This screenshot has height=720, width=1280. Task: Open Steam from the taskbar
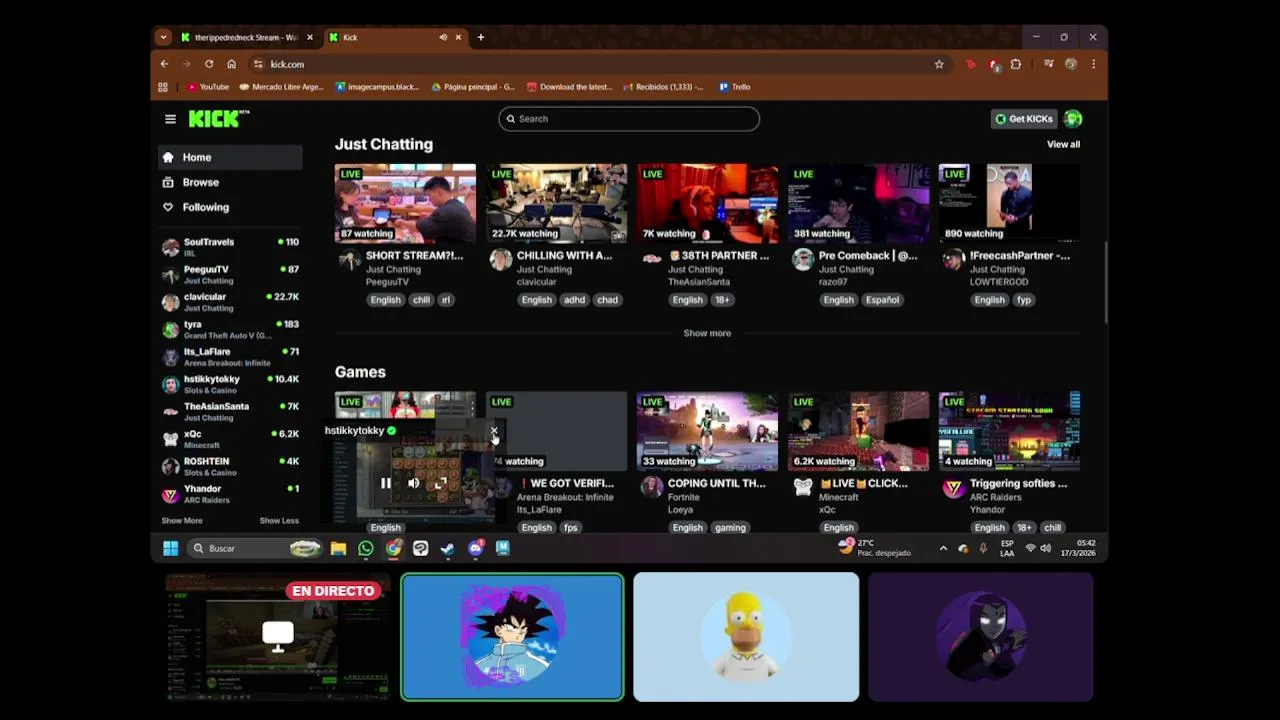[448, 548]
